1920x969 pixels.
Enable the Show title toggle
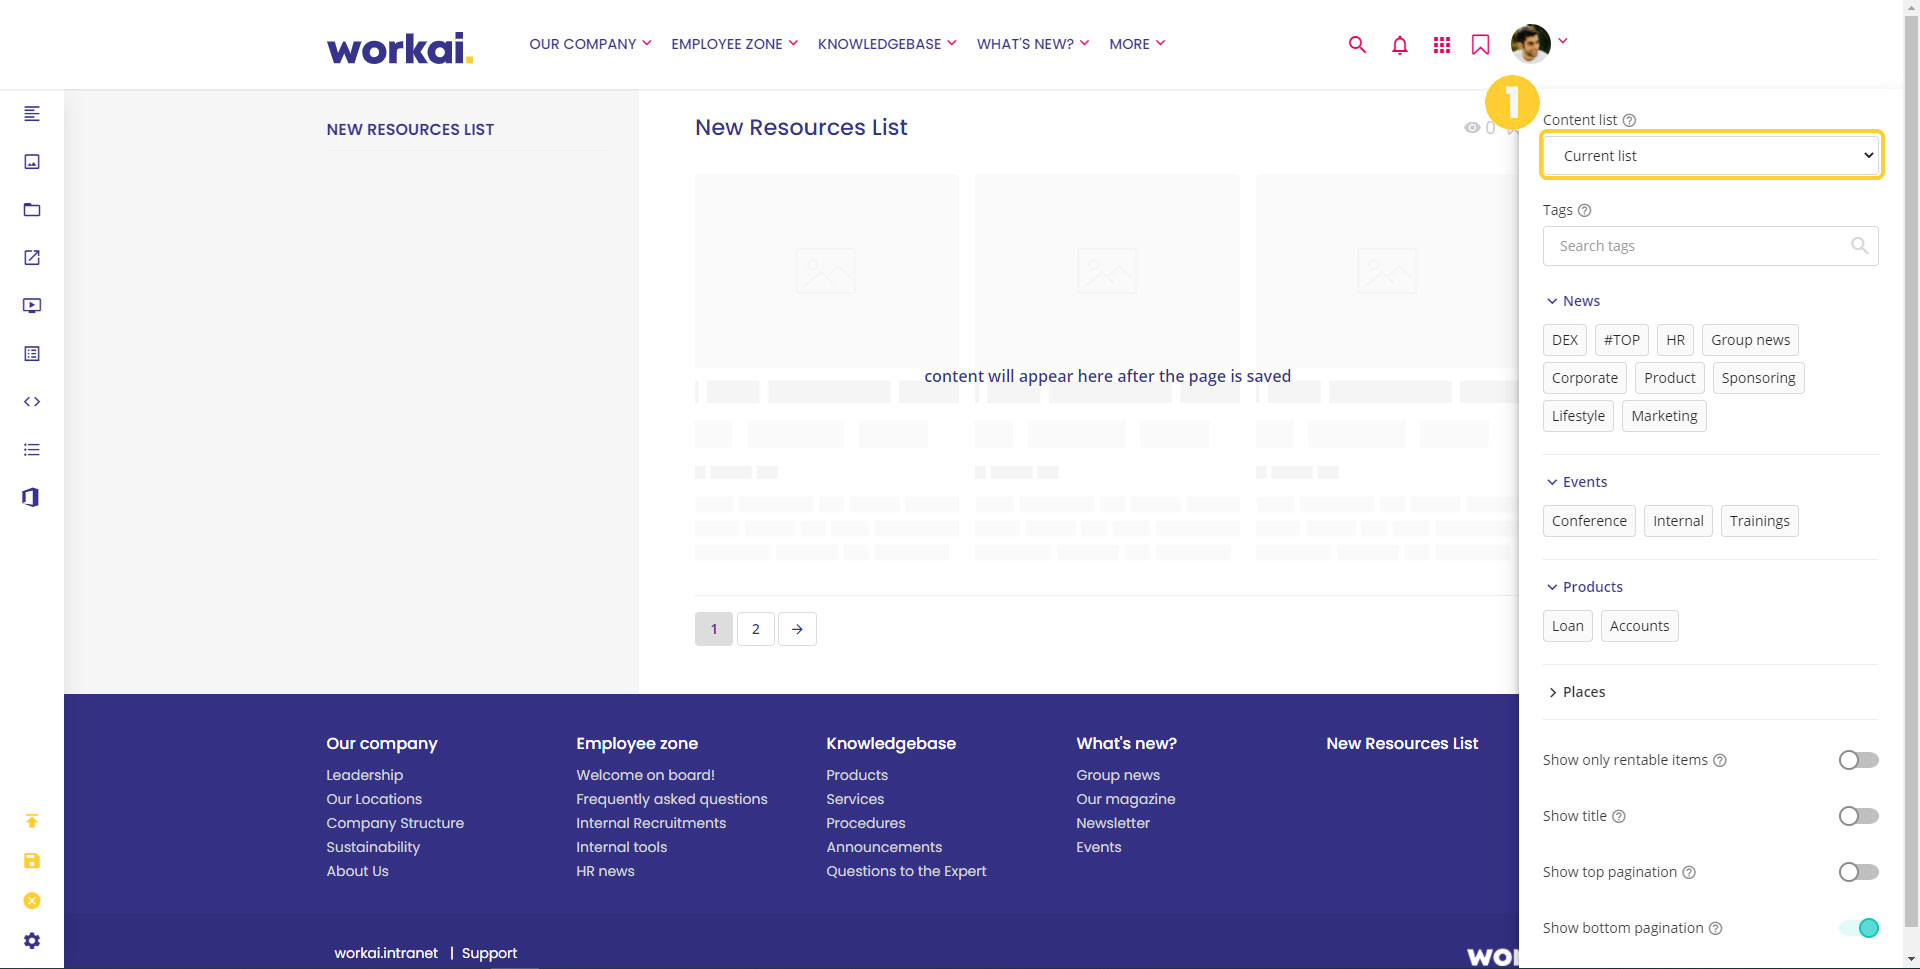pyautogui.click(x=1858, y=816)
